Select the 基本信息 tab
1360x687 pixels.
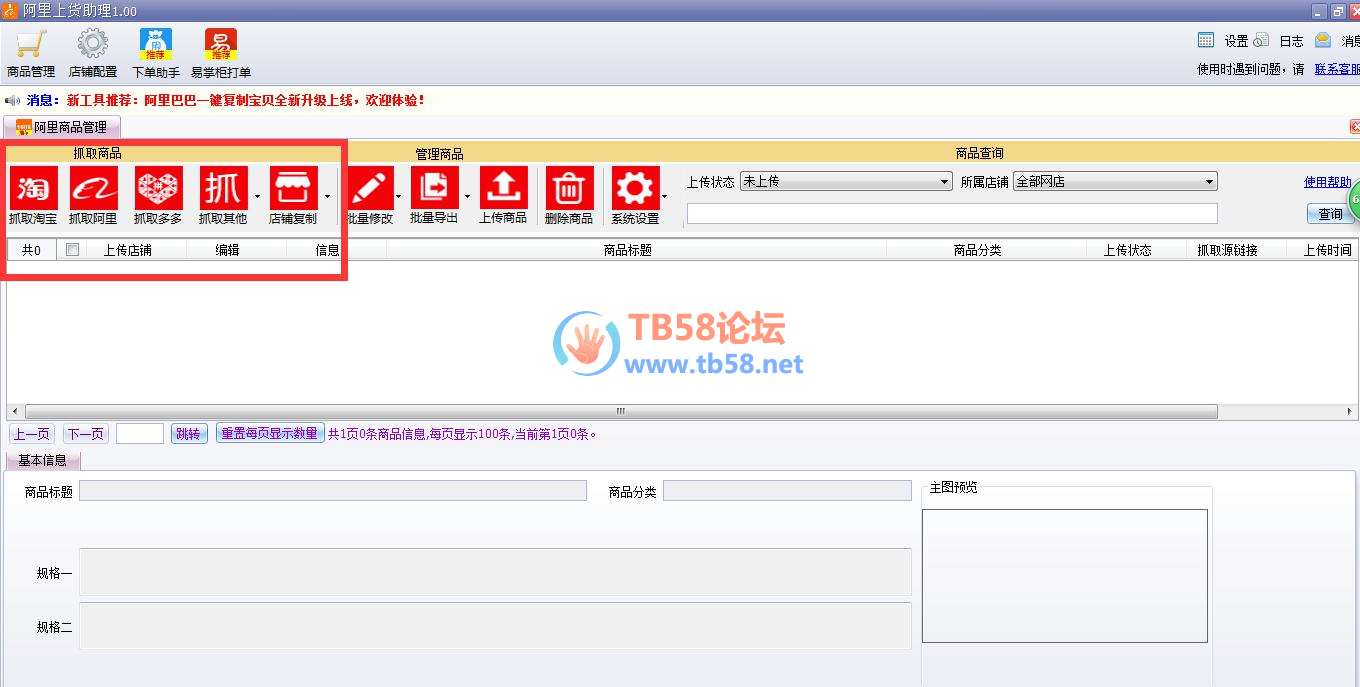[x=43, y=460]
